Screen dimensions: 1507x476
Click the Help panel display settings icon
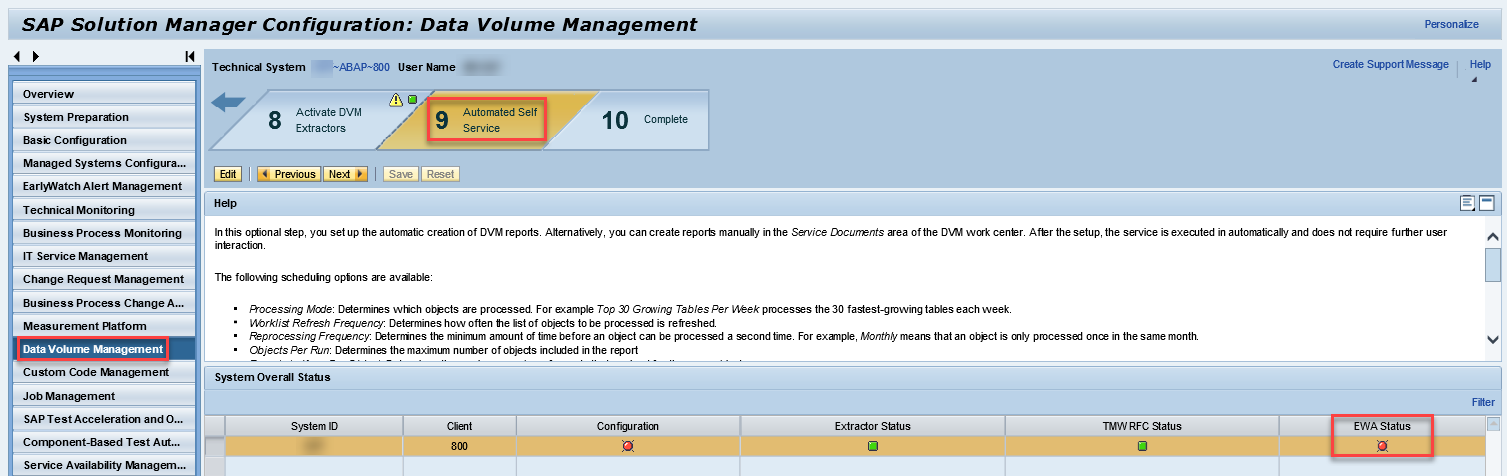(x=1468, y=203)
